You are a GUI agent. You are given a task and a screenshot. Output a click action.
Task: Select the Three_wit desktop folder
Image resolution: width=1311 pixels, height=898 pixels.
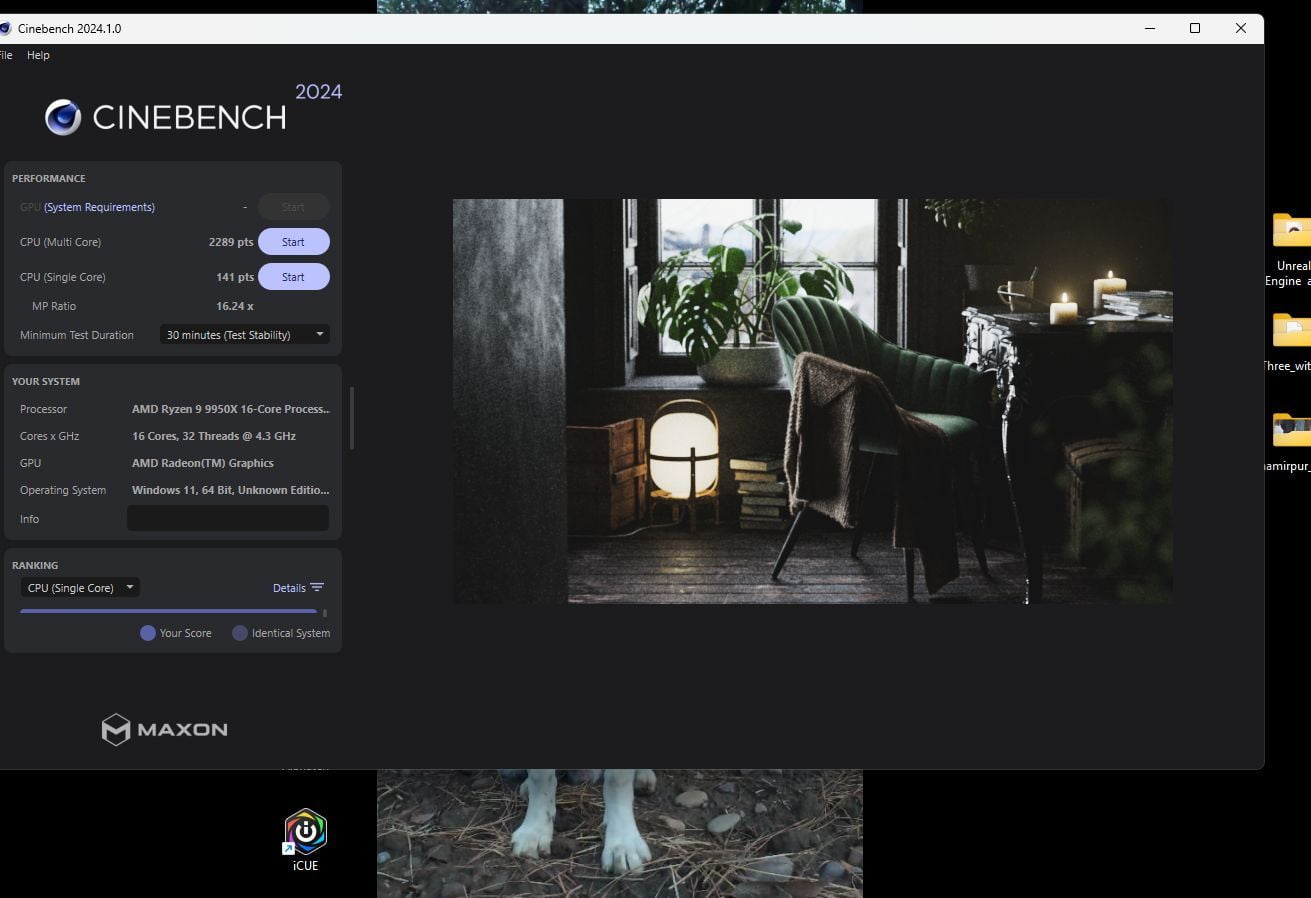click(x=1291, y=342)
